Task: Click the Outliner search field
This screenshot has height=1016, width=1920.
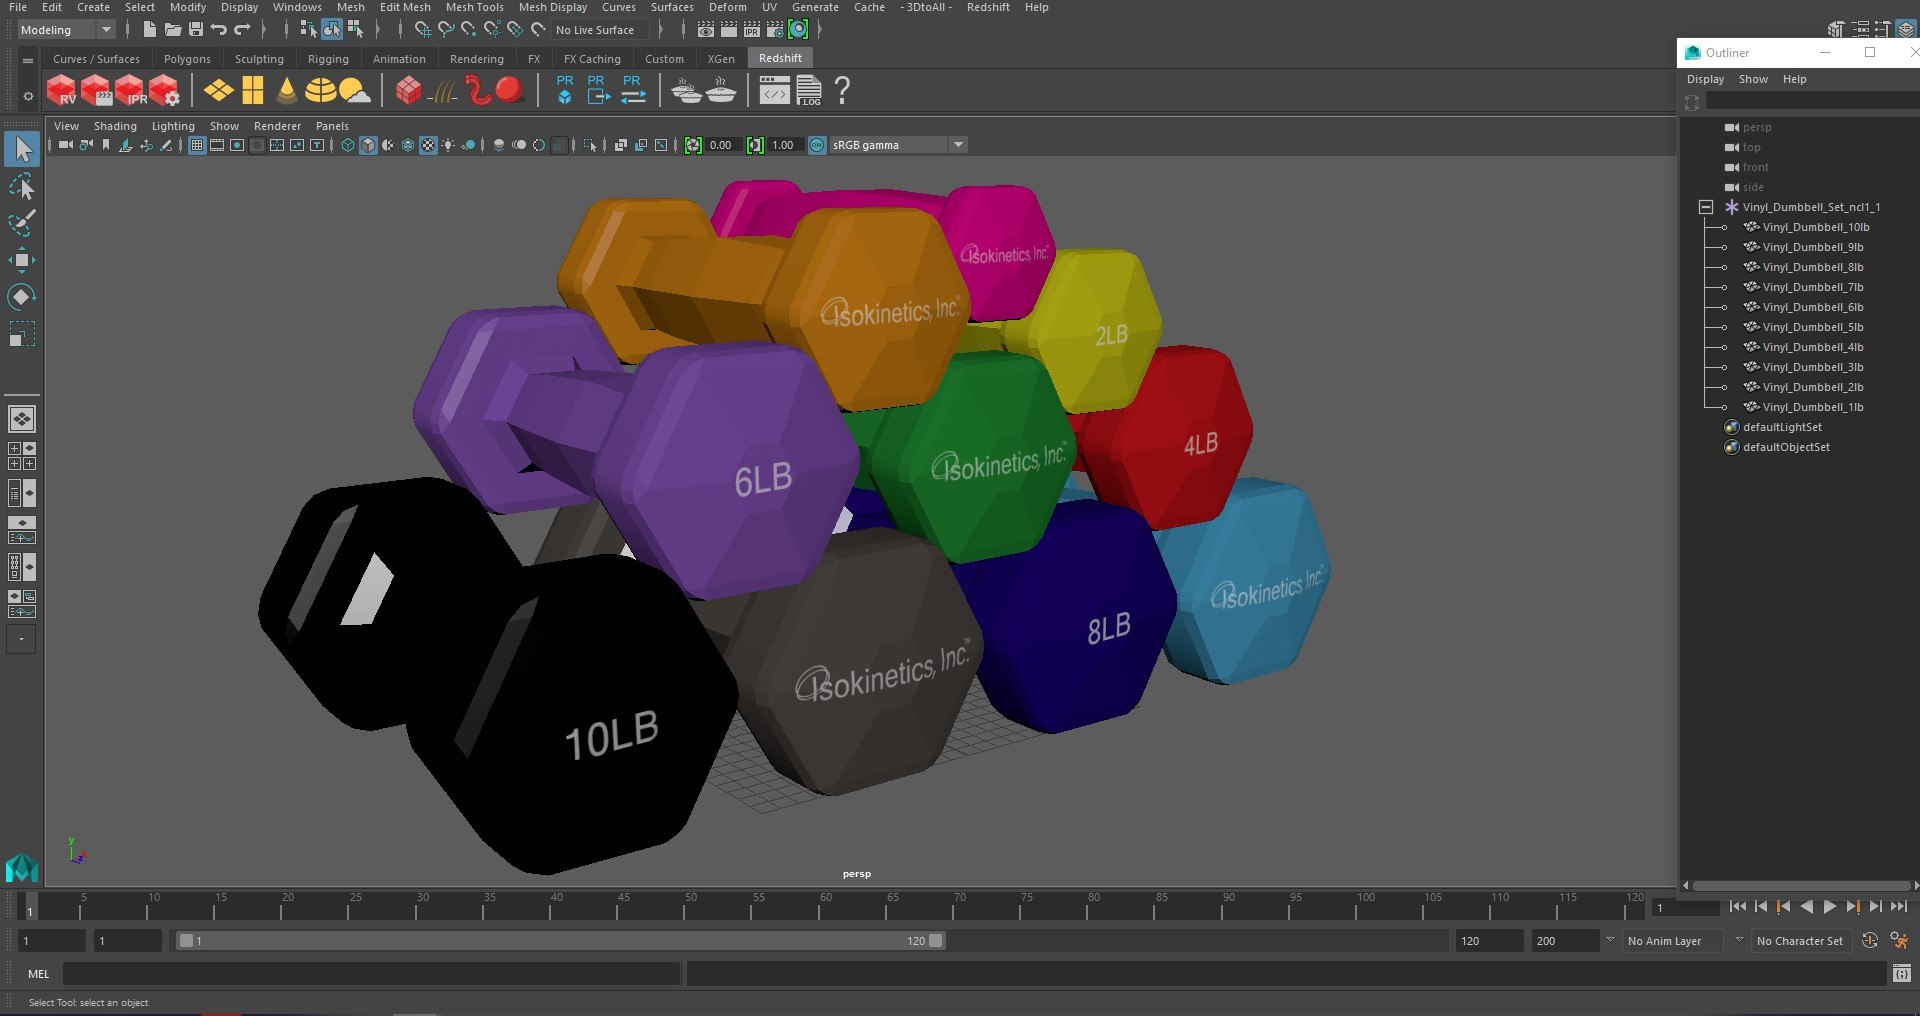Action: (1811, 101)
